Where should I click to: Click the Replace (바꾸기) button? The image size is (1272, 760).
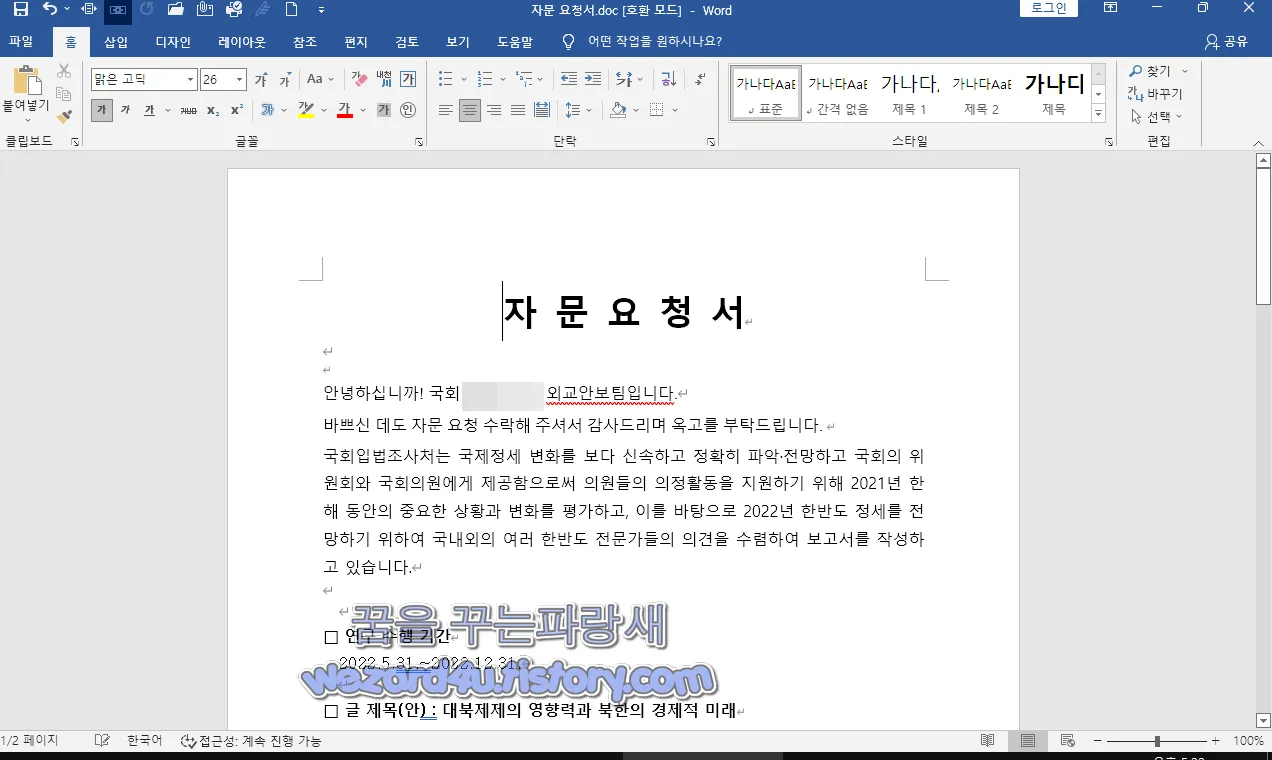(x=1156, y=94)
